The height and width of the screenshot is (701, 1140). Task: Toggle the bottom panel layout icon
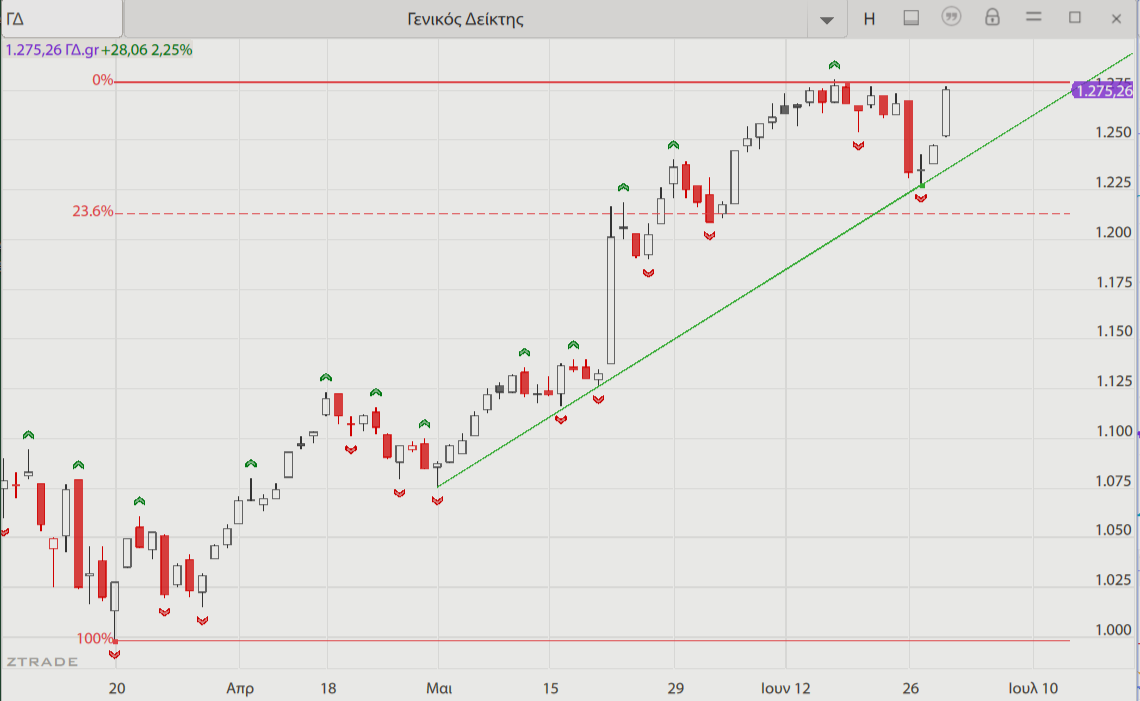click(x=911, y=18)
